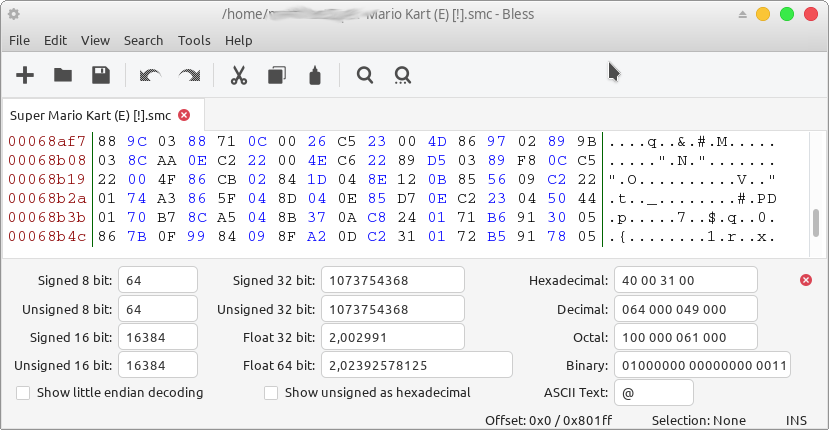Viewport: 829px width, 430px height.
Task: Open Find and Replace from the toolbar
Action: pos(403,75)
